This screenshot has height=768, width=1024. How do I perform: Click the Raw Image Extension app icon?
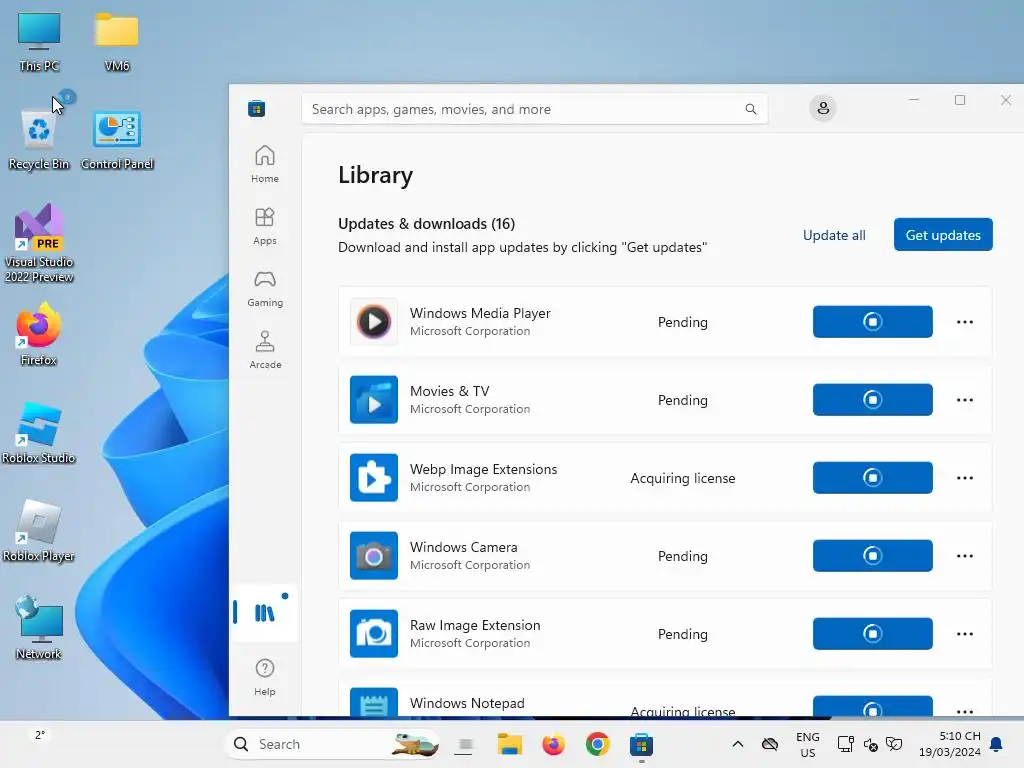[374, 633]
